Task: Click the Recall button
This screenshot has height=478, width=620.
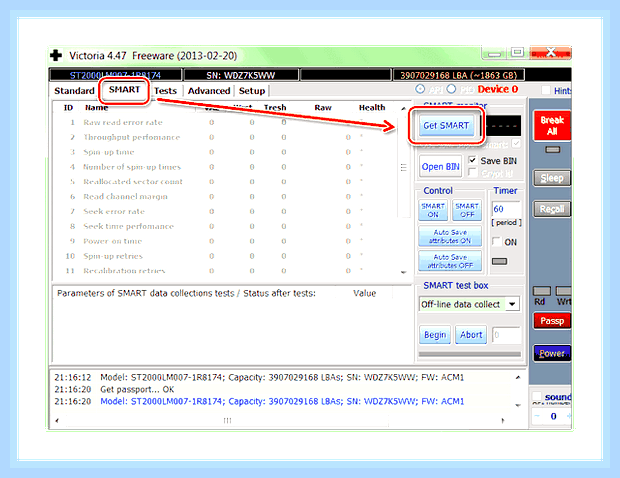Action: coord(552,209)
